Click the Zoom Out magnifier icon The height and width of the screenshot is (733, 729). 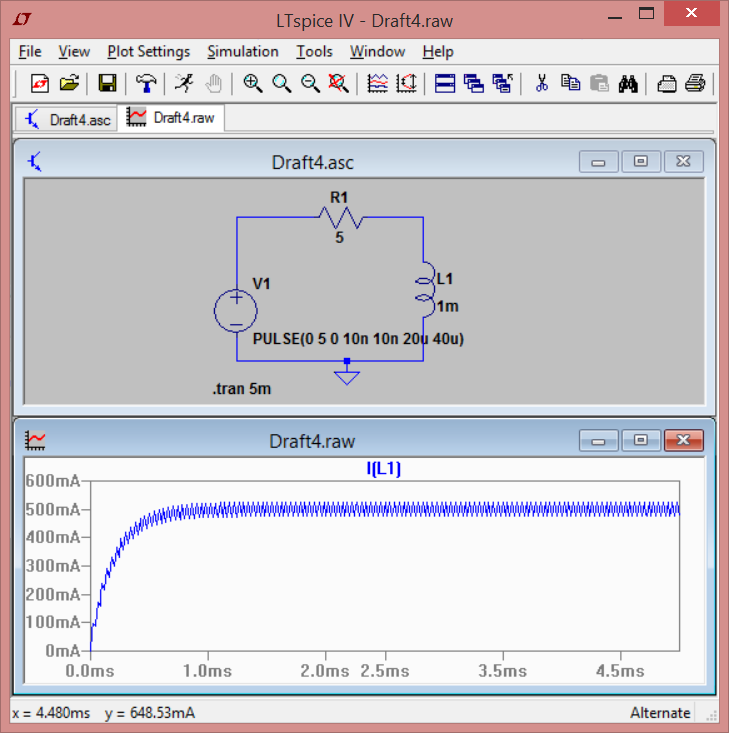(x=310, y=84)
